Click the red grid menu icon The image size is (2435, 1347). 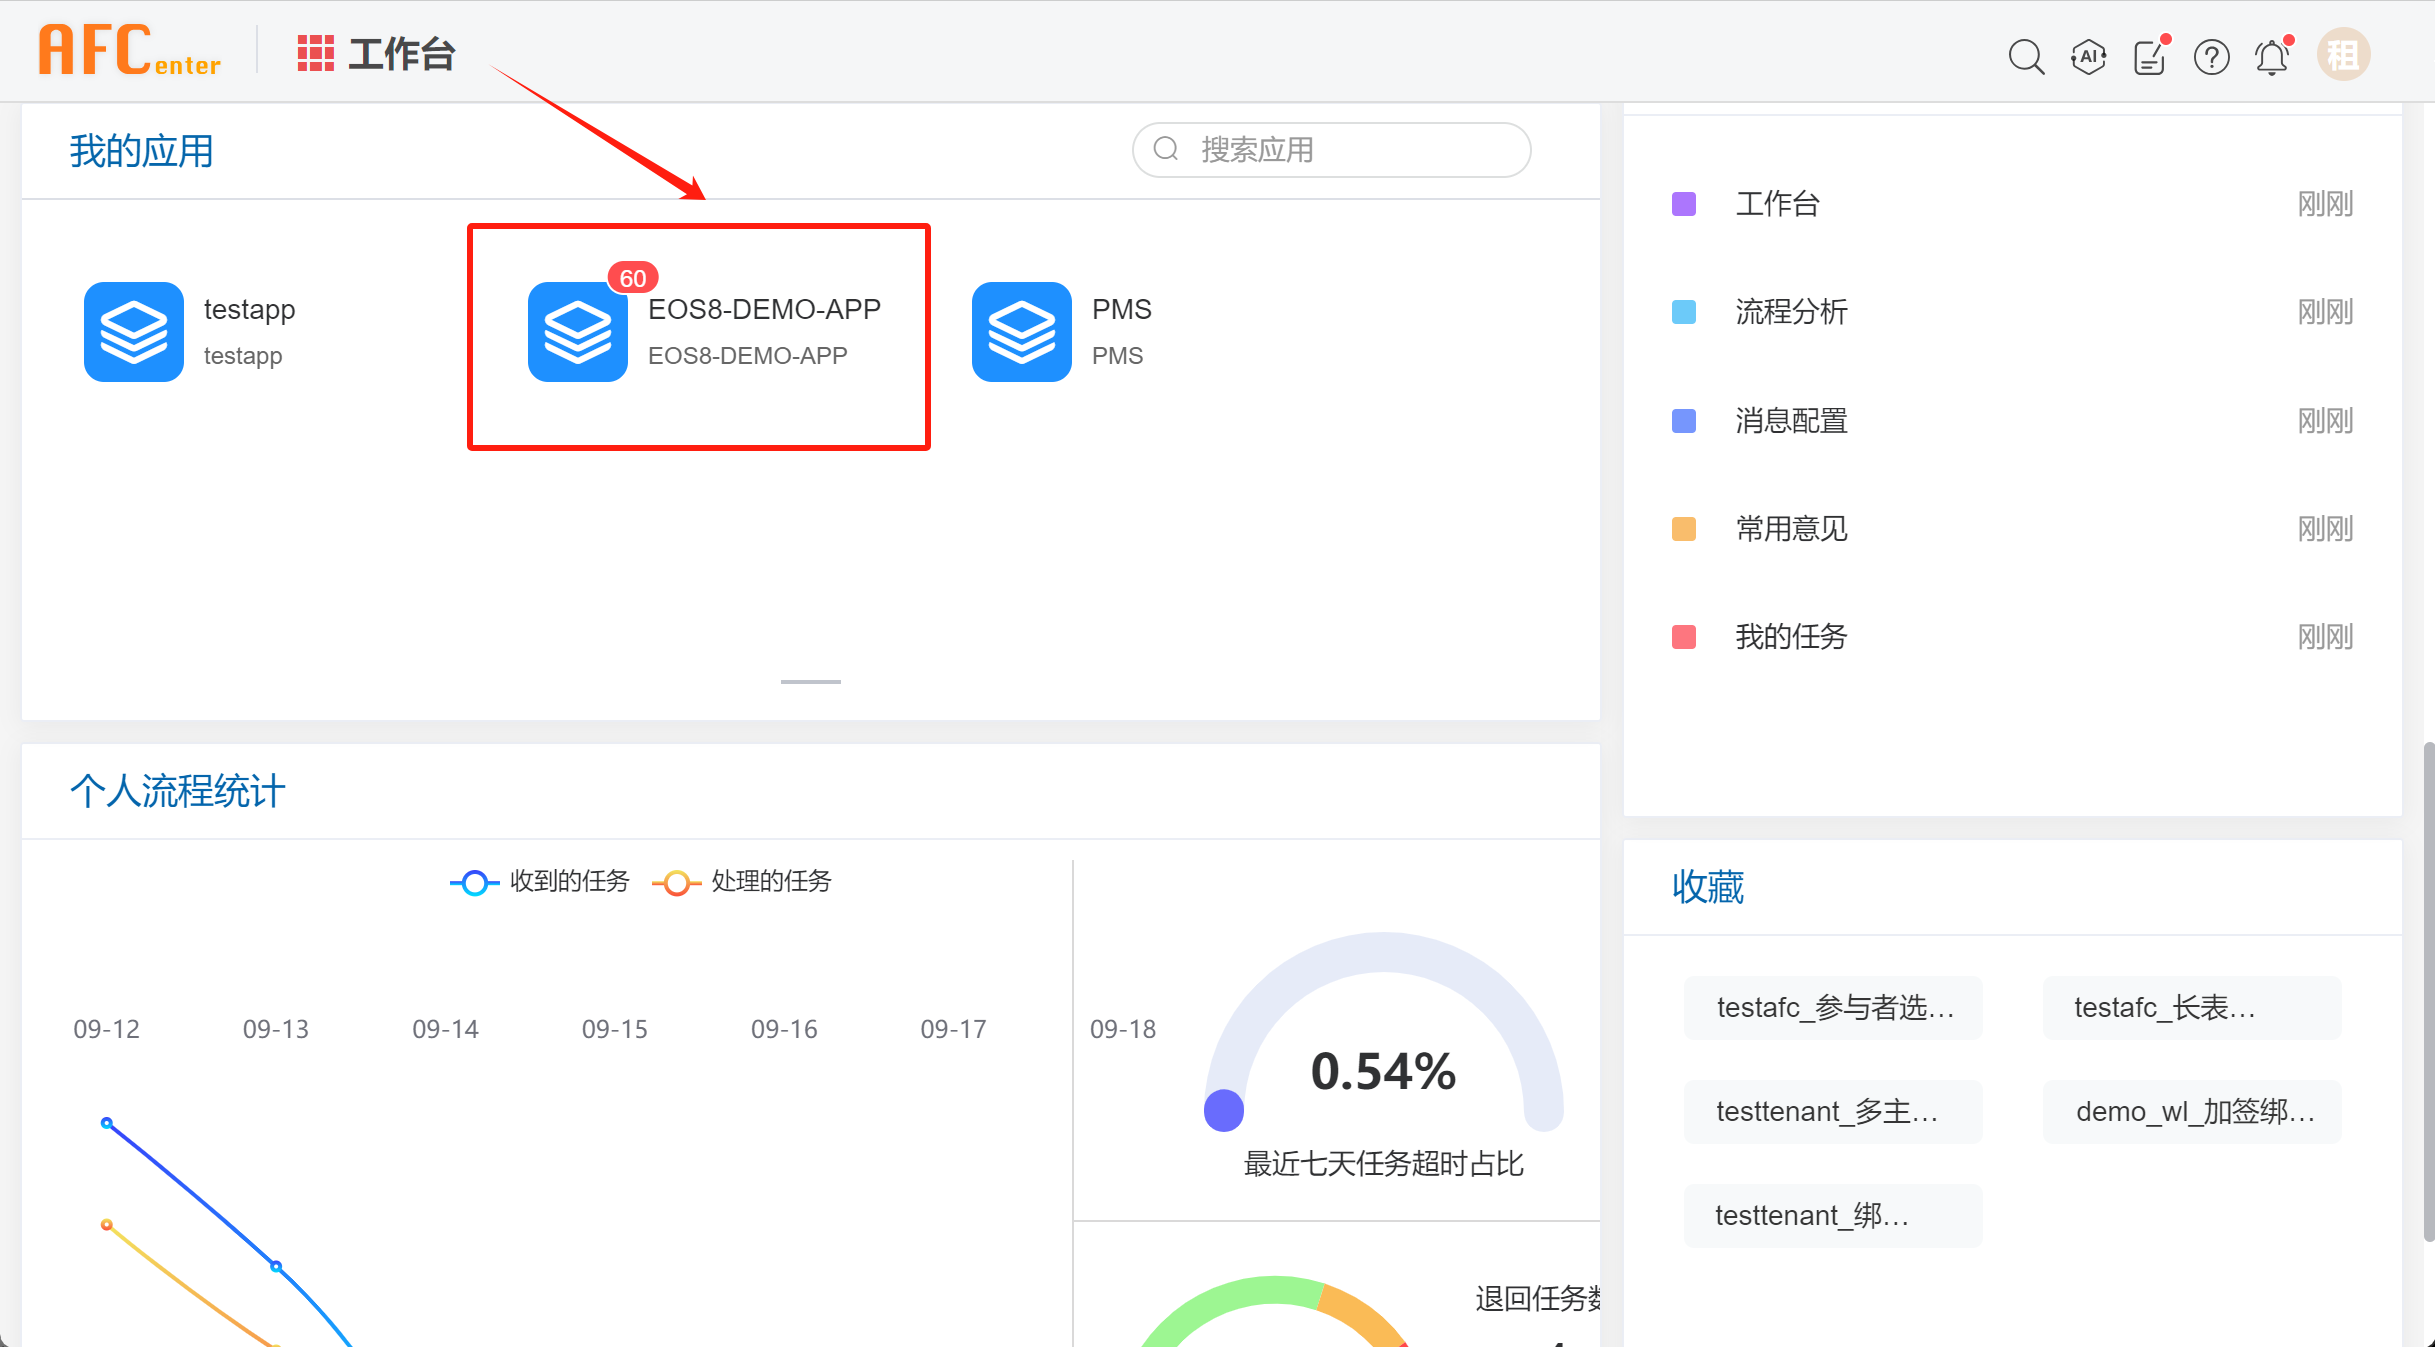(315, 54)
